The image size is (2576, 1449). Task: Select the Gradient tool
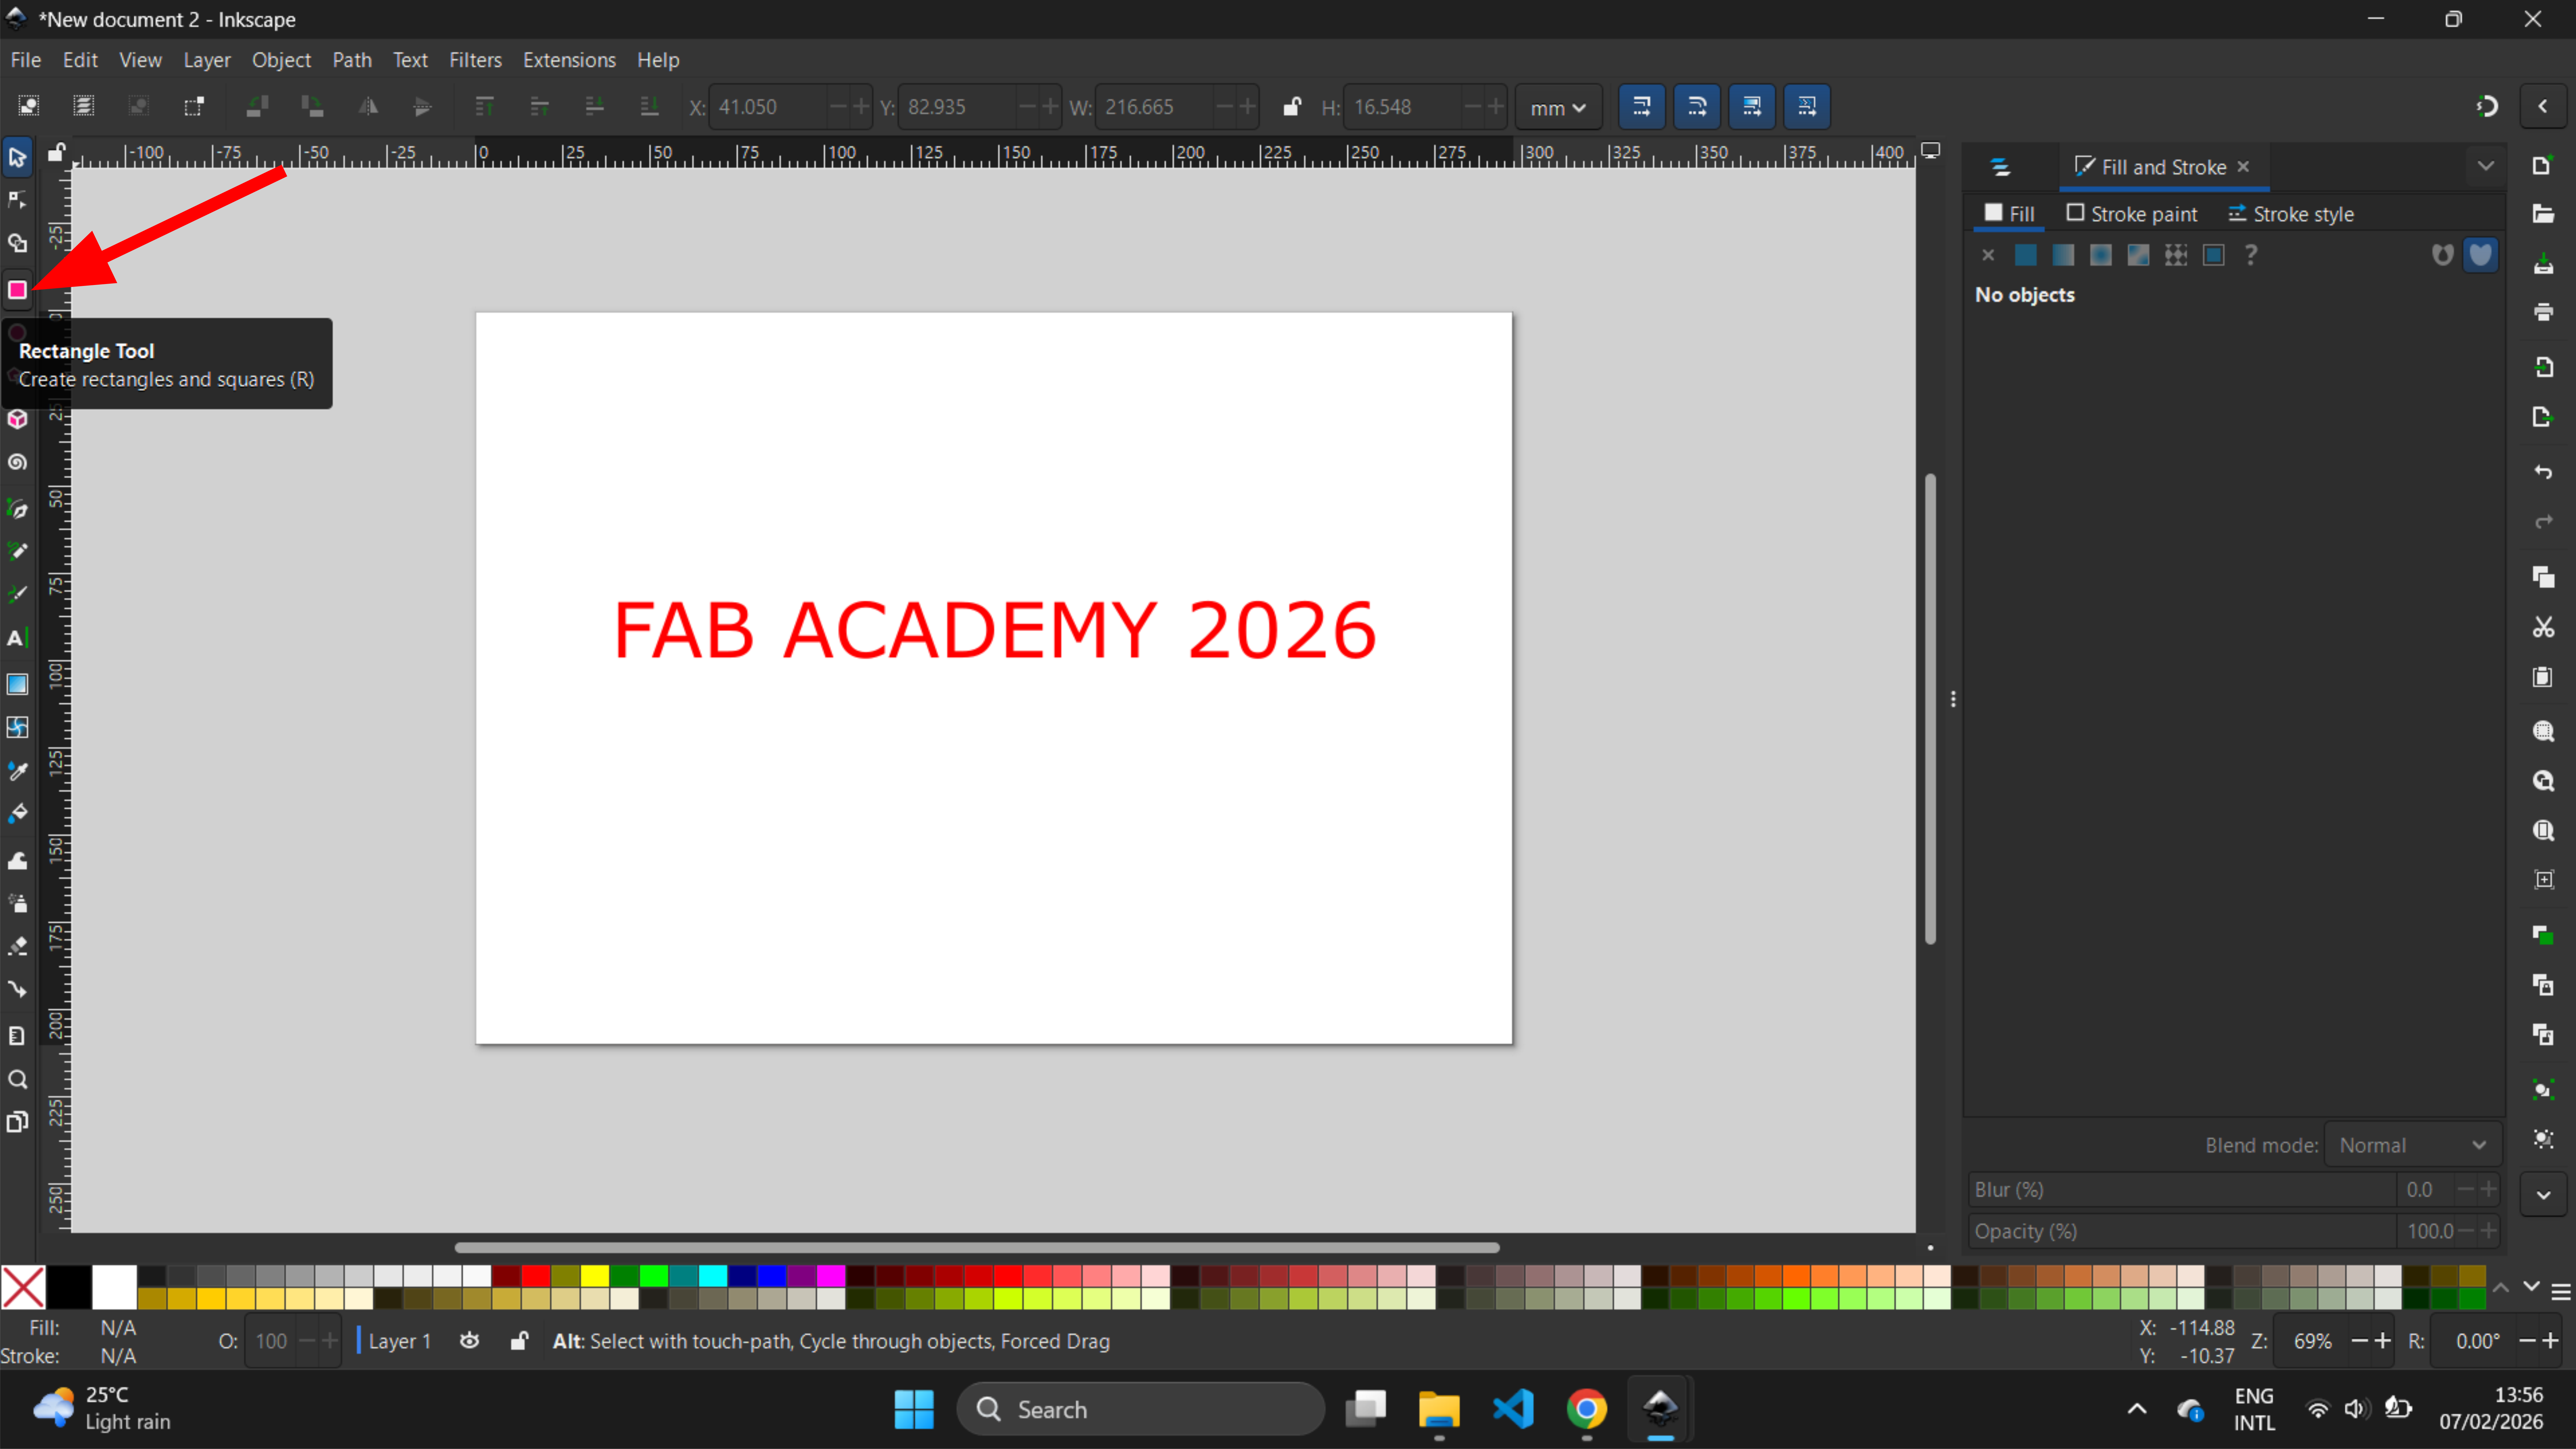click(17, 684)
